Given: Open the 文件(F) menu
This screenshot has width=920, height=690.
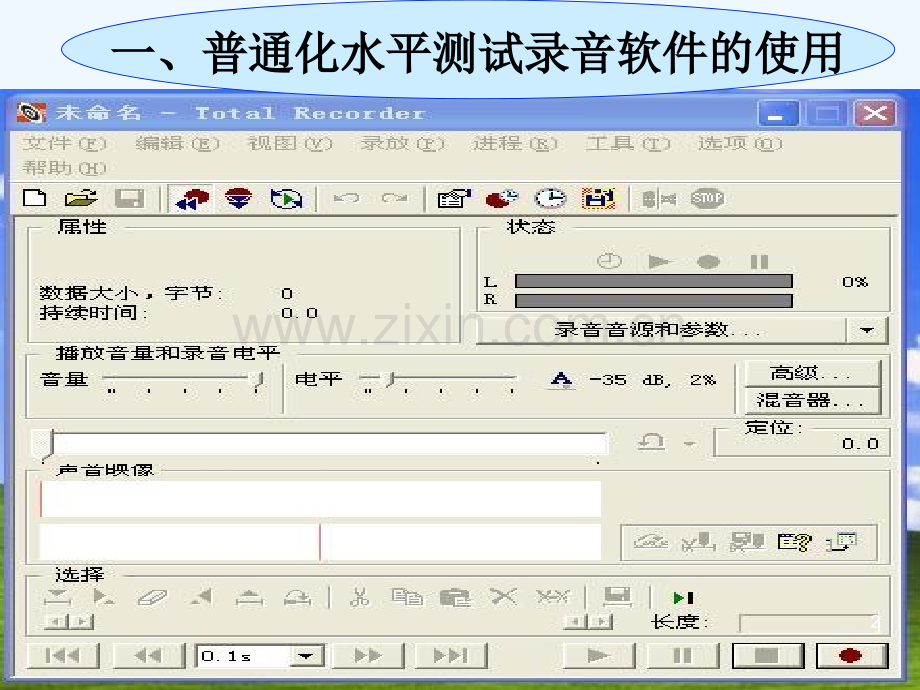Looking at the screenshot, I should 64,143.
